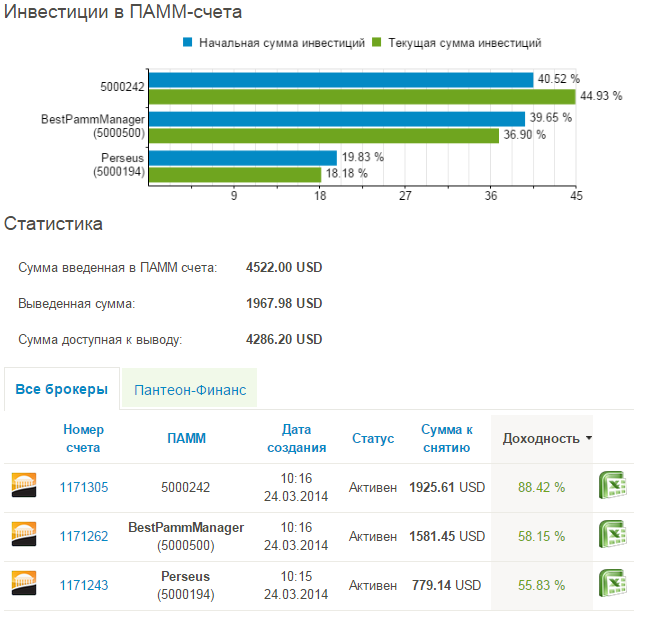Toggle green legend swatch for current investments
The height and width of the screenshot is (617, 645).
point(376,42)
